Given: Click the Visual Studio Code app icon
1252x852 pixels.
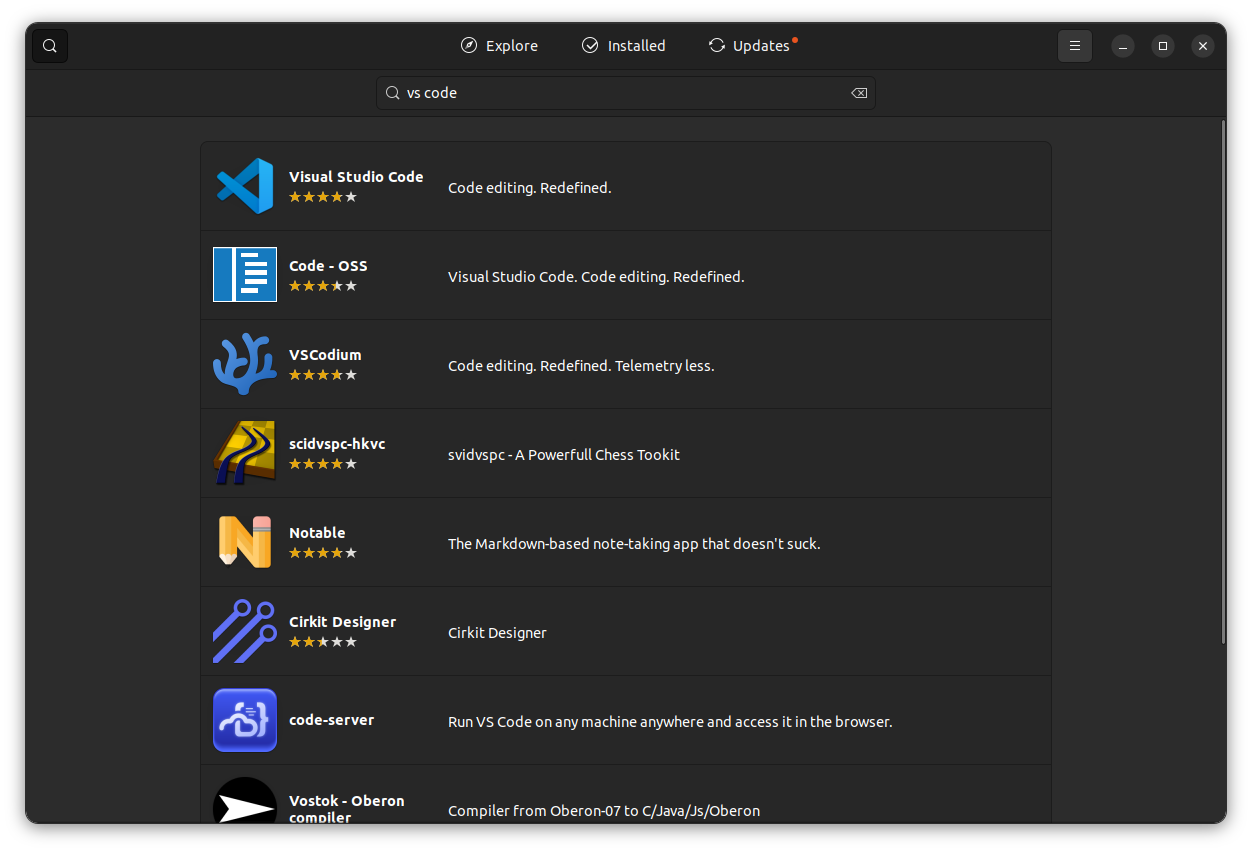Looking at the screenshot, I should pyautogui.click(x=244, y=185).
